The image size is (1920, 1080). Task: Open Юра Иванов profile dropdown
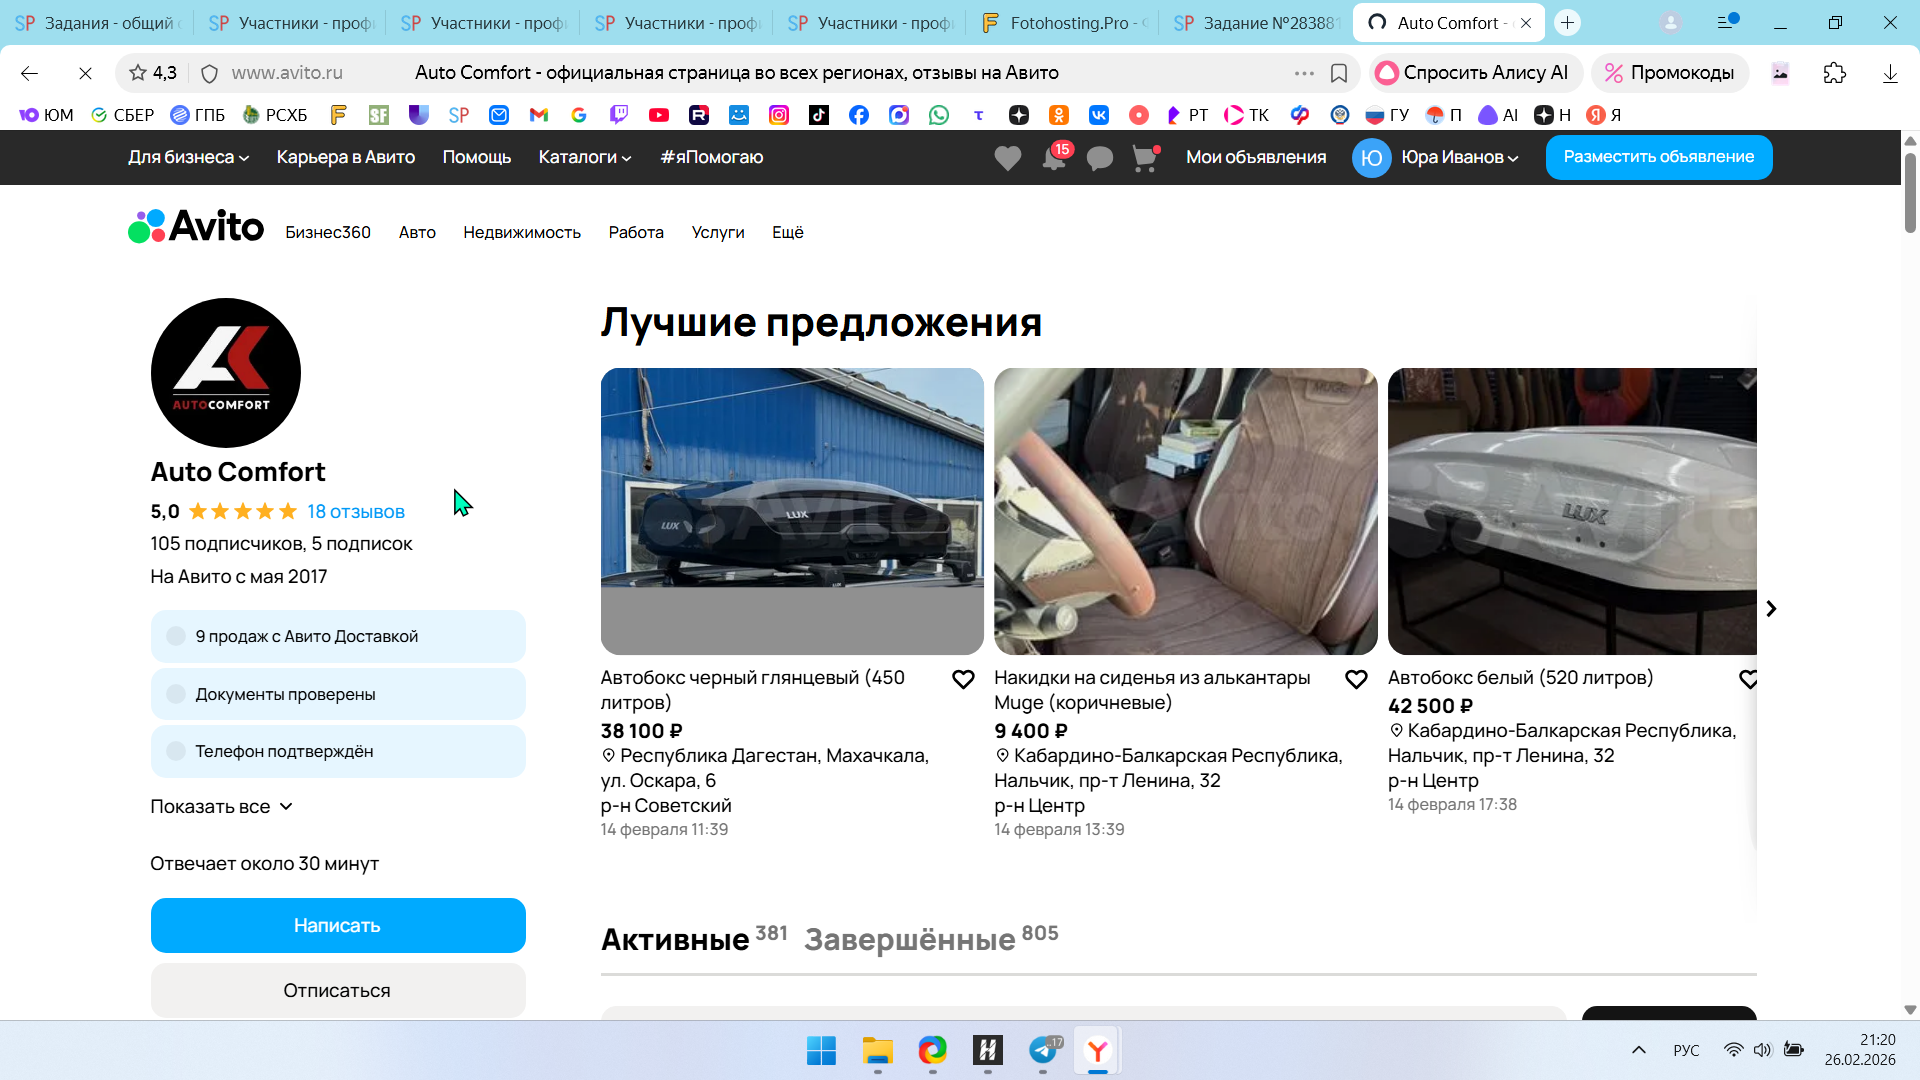pyautogui.click(x=1459, y=157)
